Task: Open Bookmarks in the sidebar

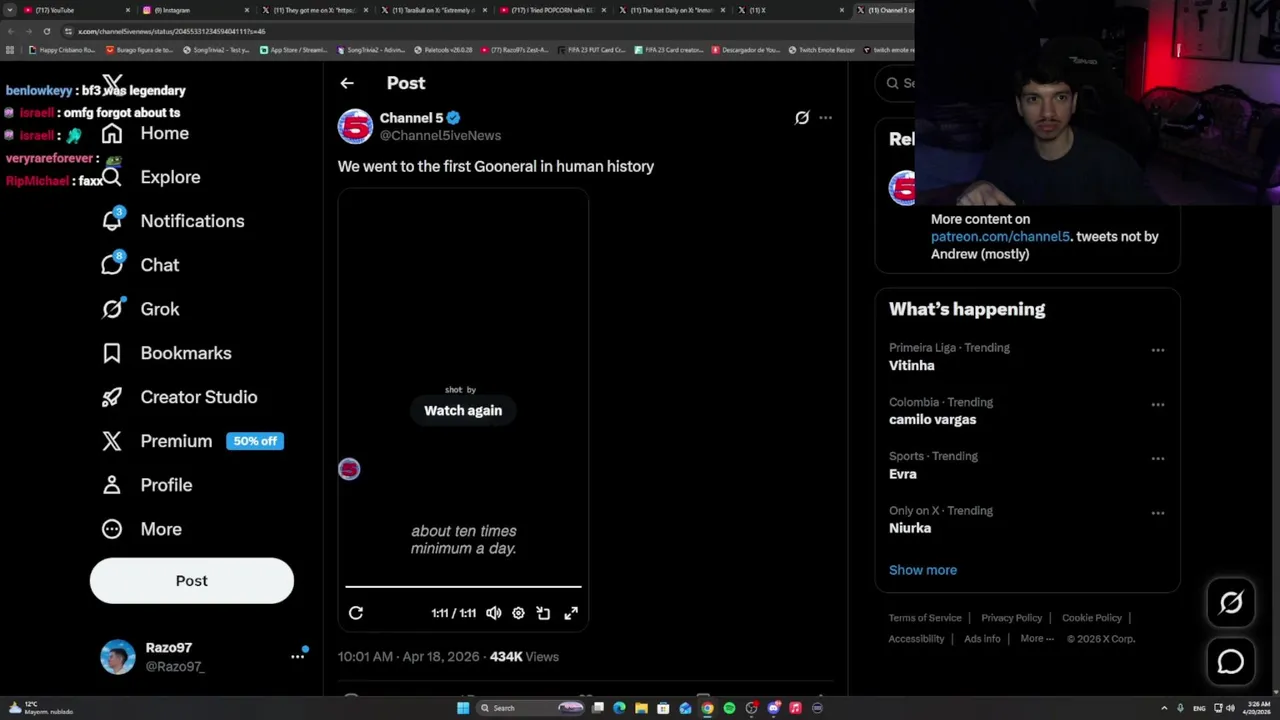Action: point(166,353)
